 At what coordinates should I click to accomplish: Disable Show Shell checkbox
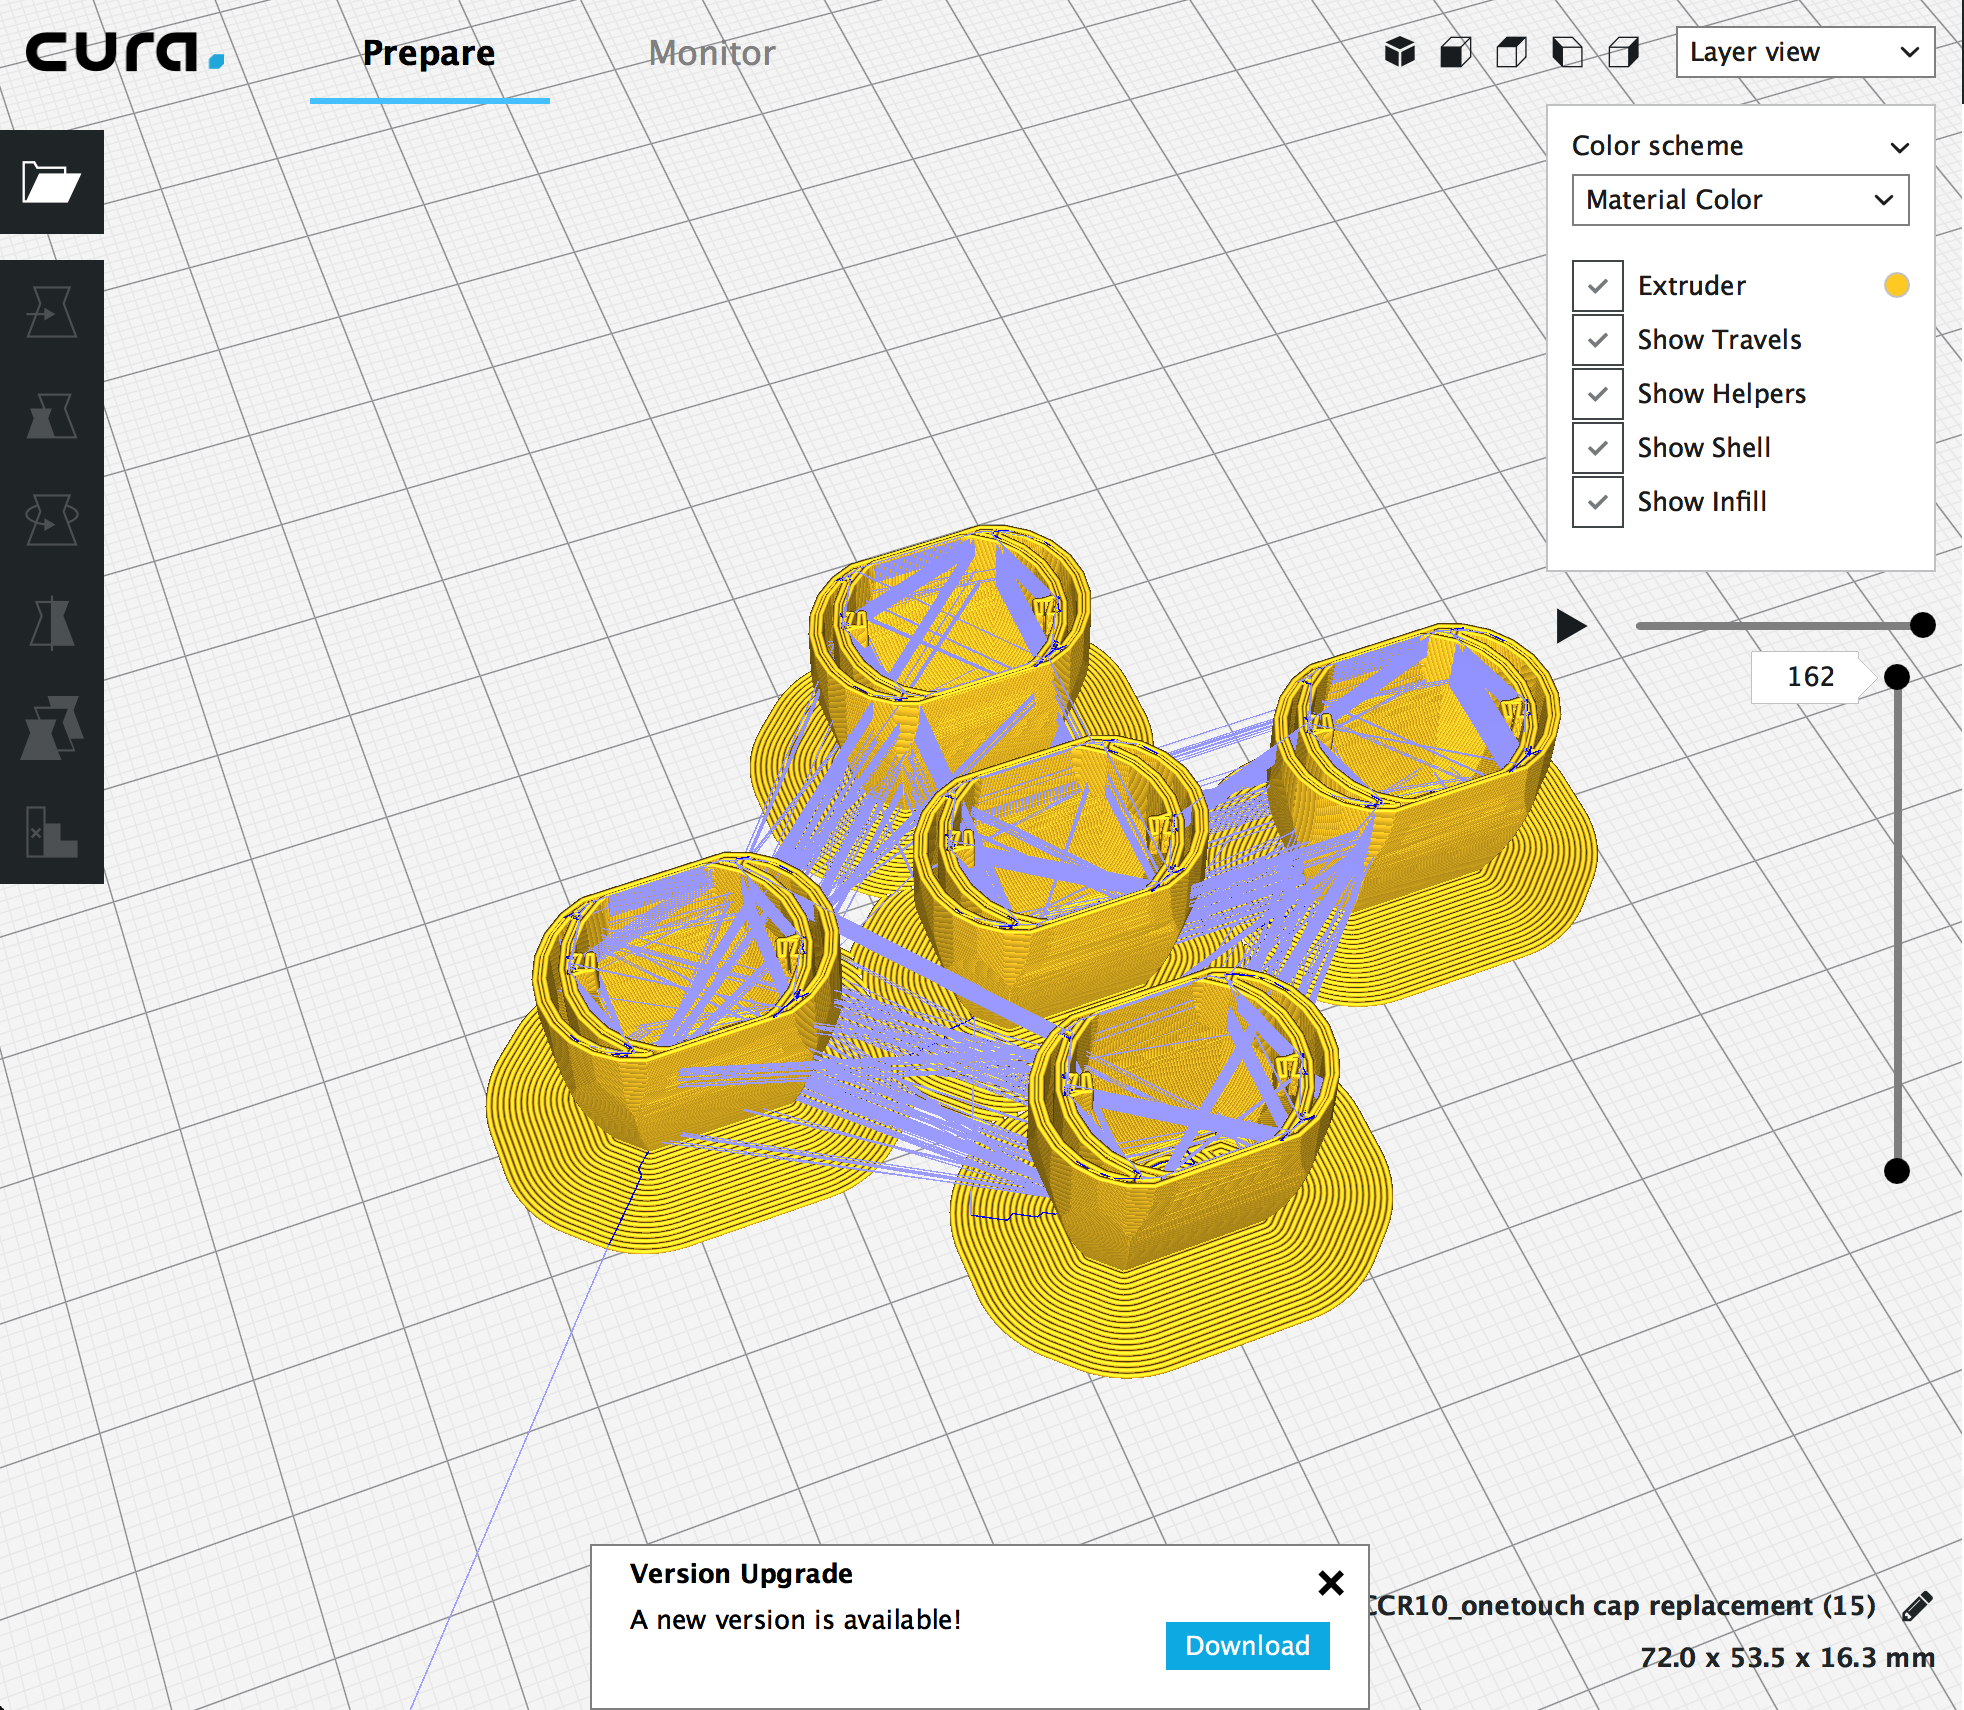[x=1597, y=448]
